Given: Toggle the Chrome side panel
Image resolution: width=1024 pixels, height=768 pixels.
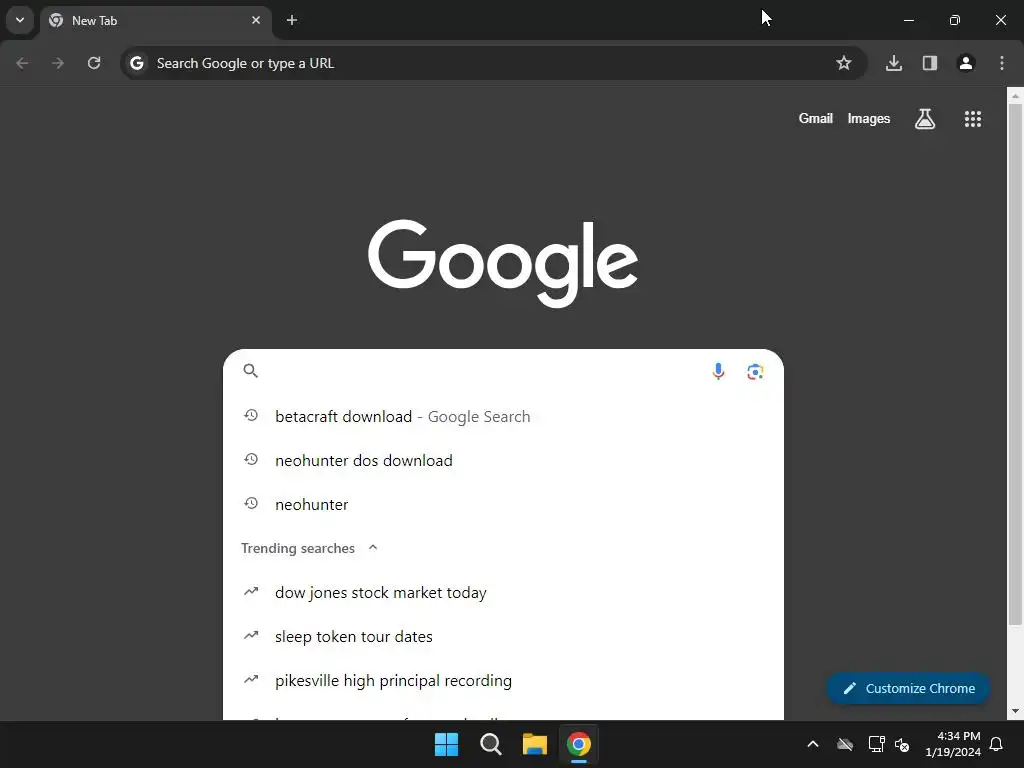Looking at the screenshot, I should point(930,63).
